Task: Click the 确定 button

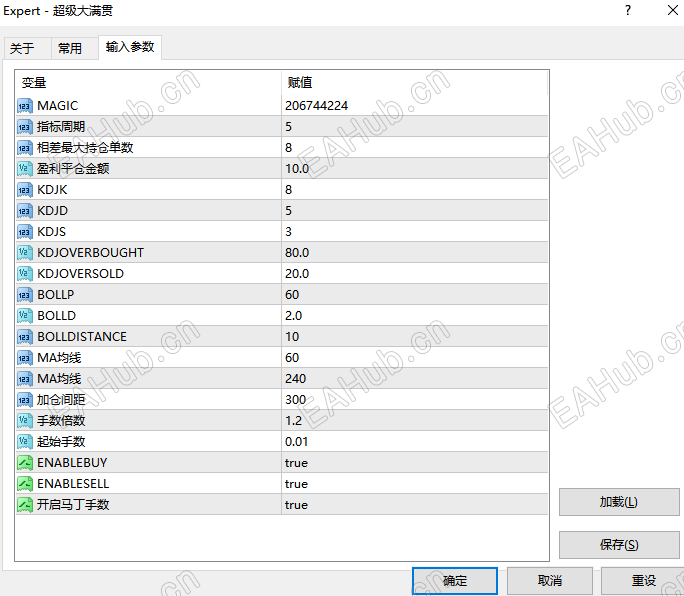Action: tap(455, 581)
